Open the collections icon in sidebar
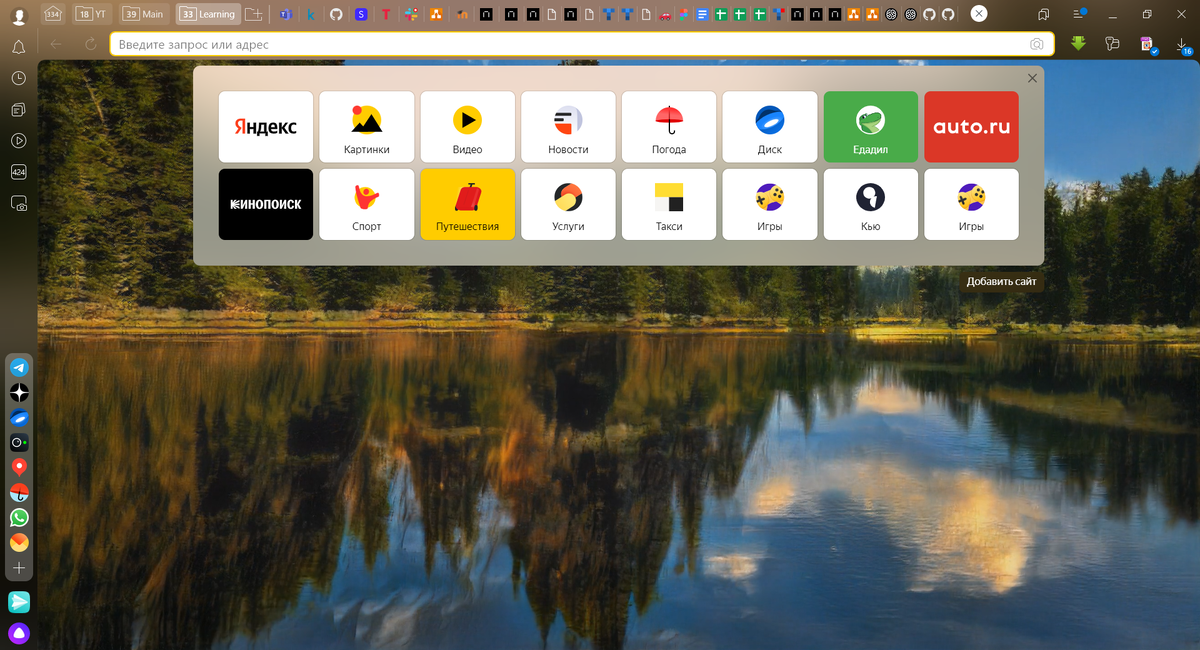The height and width of the screenshot is (650, 1200). tap(18, 109)
